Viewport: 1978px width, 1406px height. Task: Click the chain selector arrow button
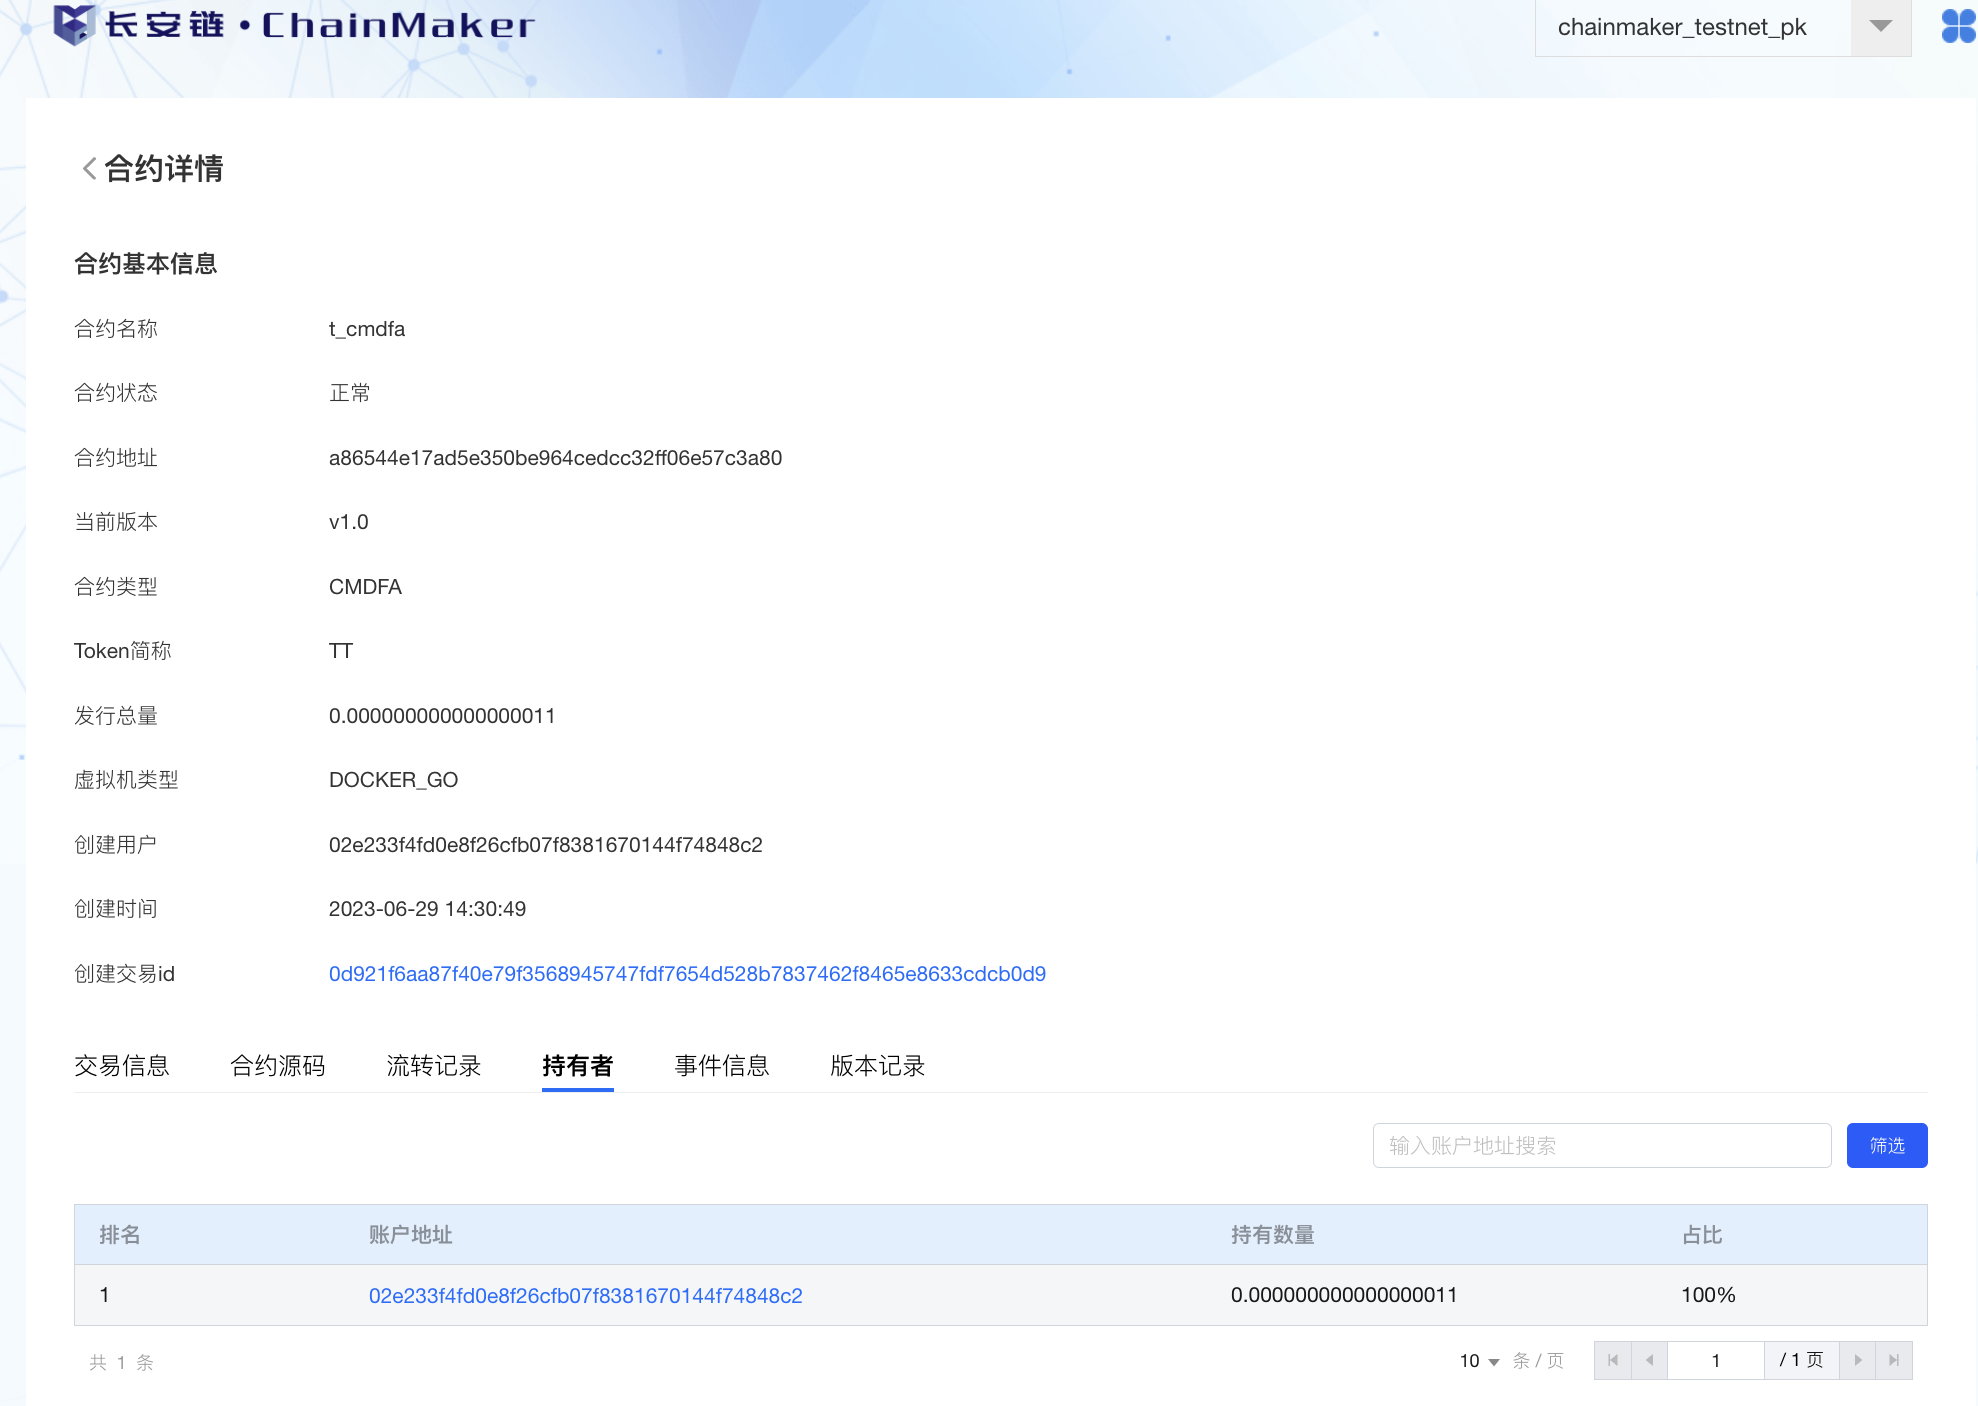(x=1880, y=27)
